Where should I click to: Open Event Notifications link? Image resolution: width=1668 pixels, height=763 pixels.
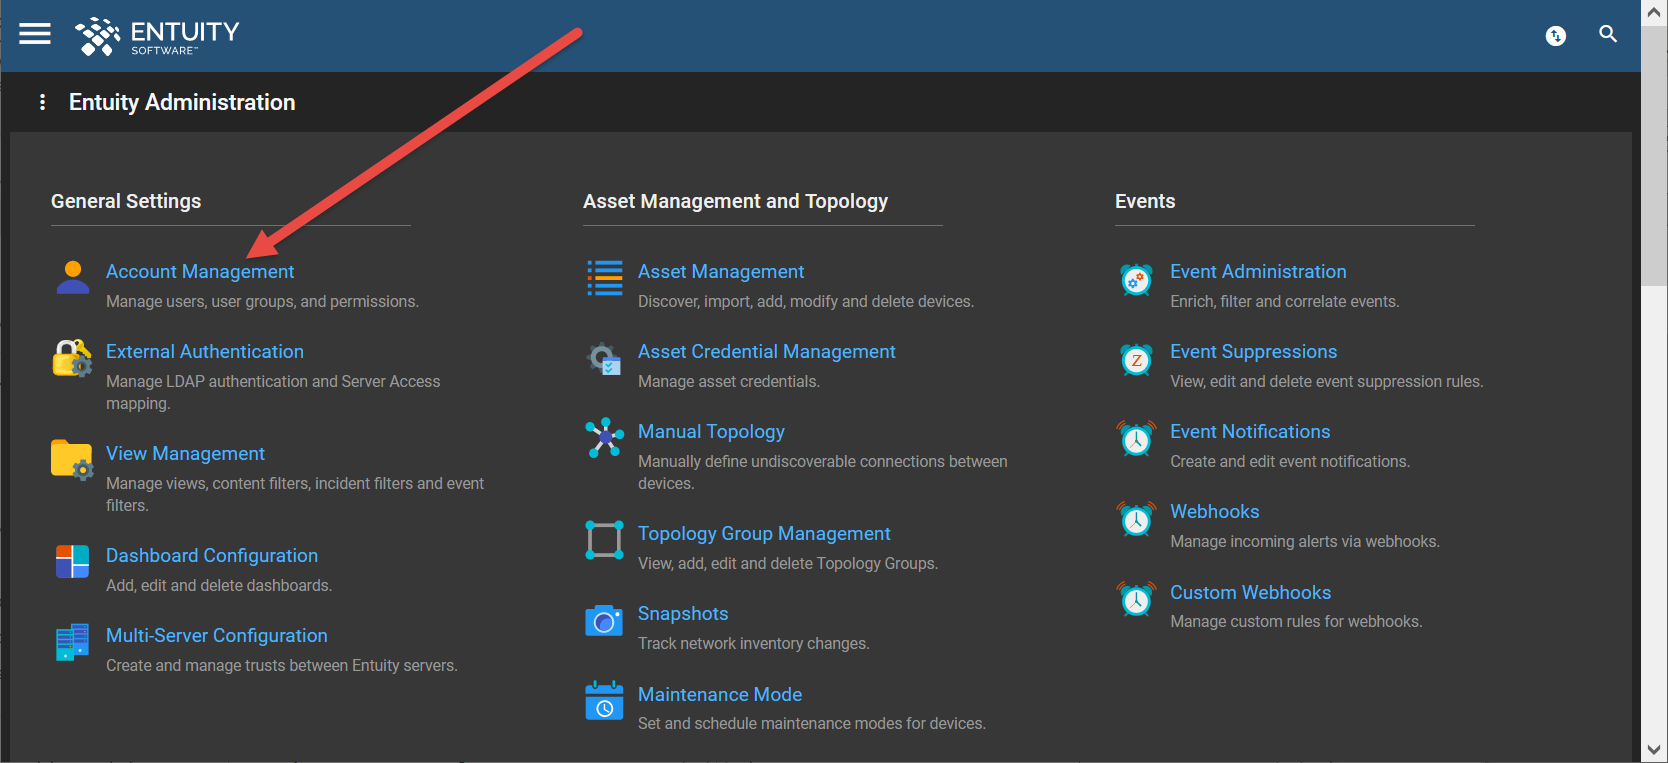[1250, 432]
